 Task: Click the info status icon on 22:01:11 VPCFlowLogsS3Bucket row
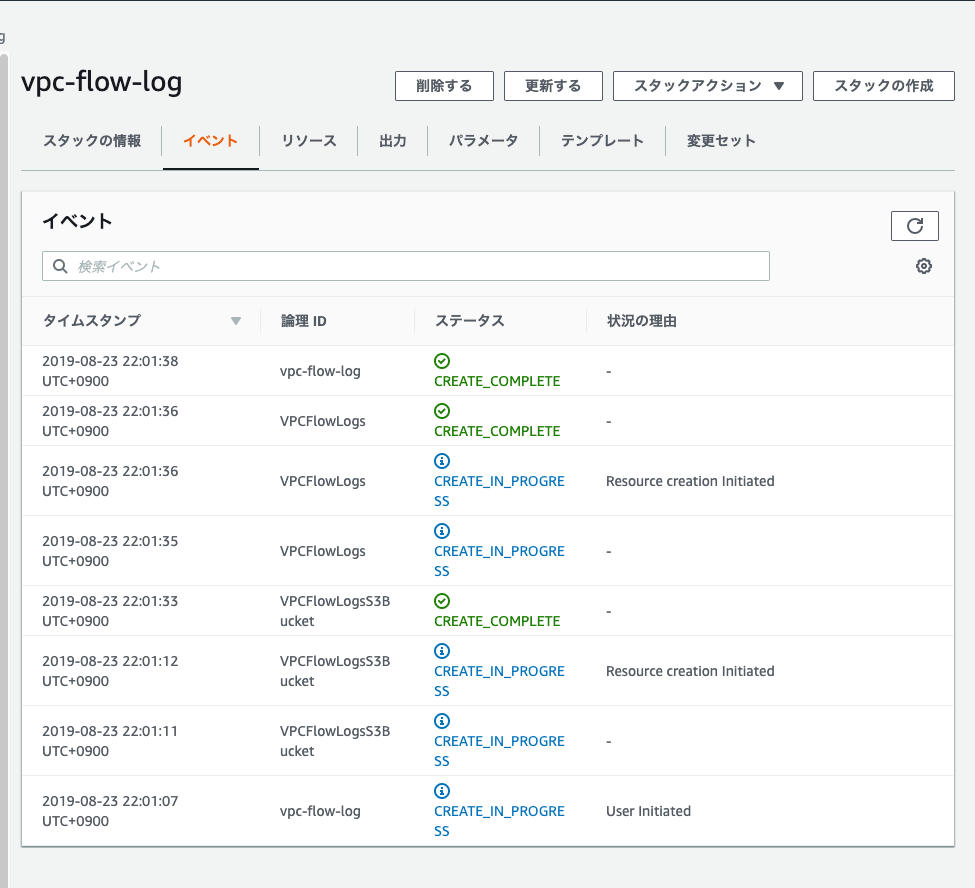tap(442, 721)
